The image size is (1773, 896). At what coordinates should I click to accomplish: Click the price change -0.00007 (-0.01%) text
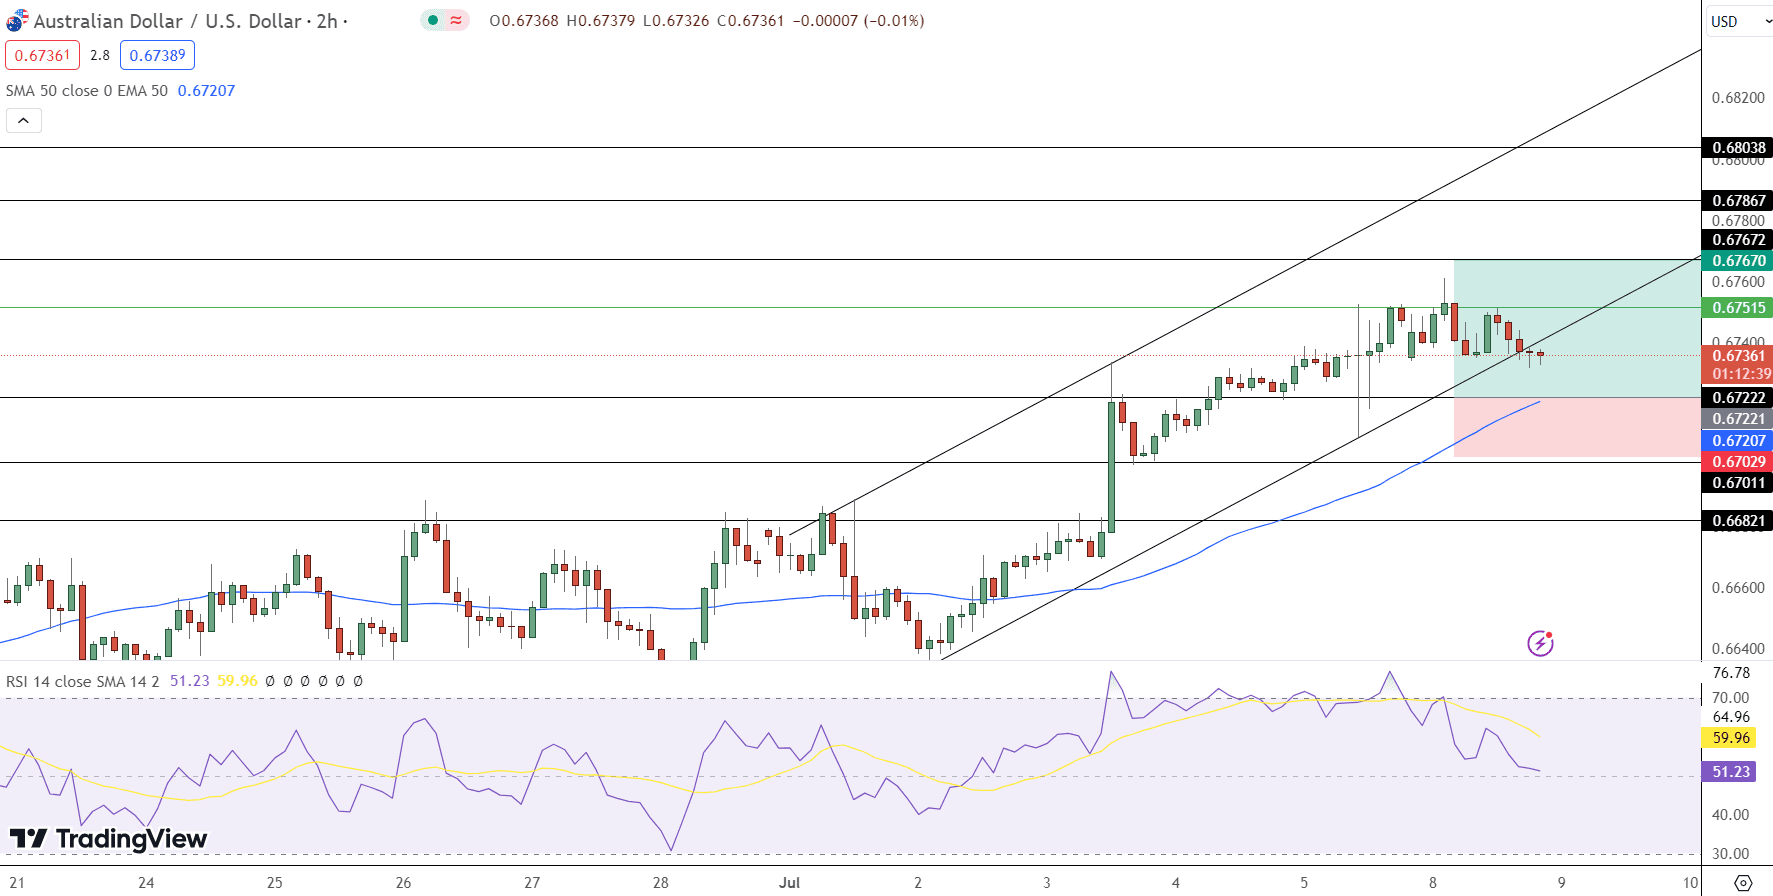point(858,20)
